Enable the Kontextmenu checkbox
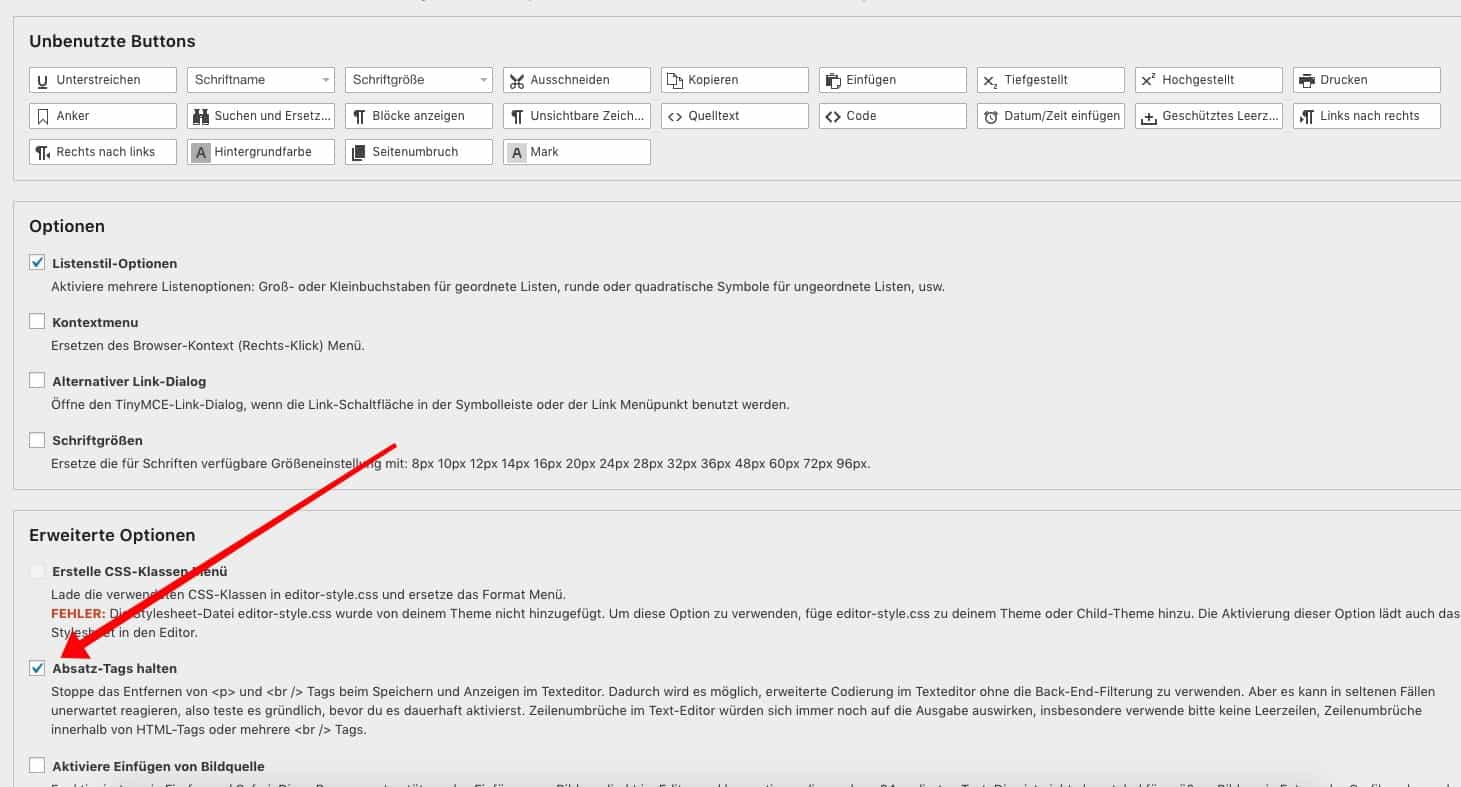 [x=37, y=322]
